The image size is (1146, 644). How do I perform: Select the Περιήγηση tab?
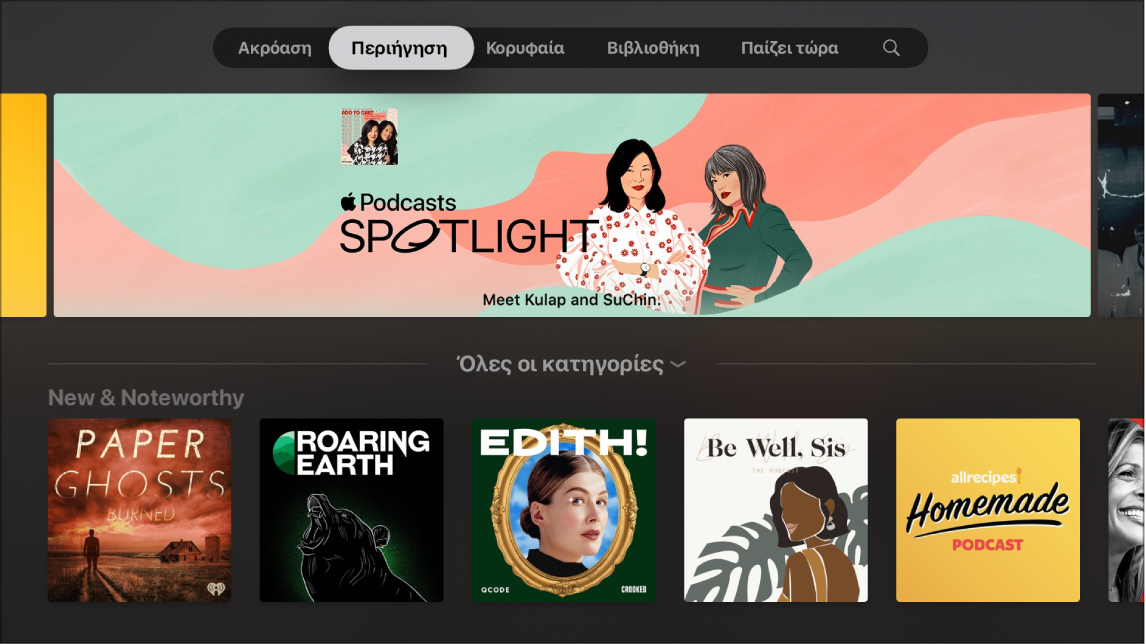click(x=400, y=48)
